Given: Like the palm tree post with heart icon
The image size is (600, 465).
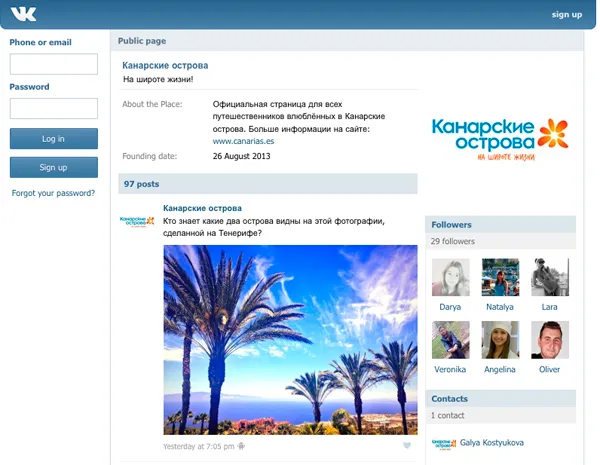Looking at the screenshot, I should click(407, 446).
